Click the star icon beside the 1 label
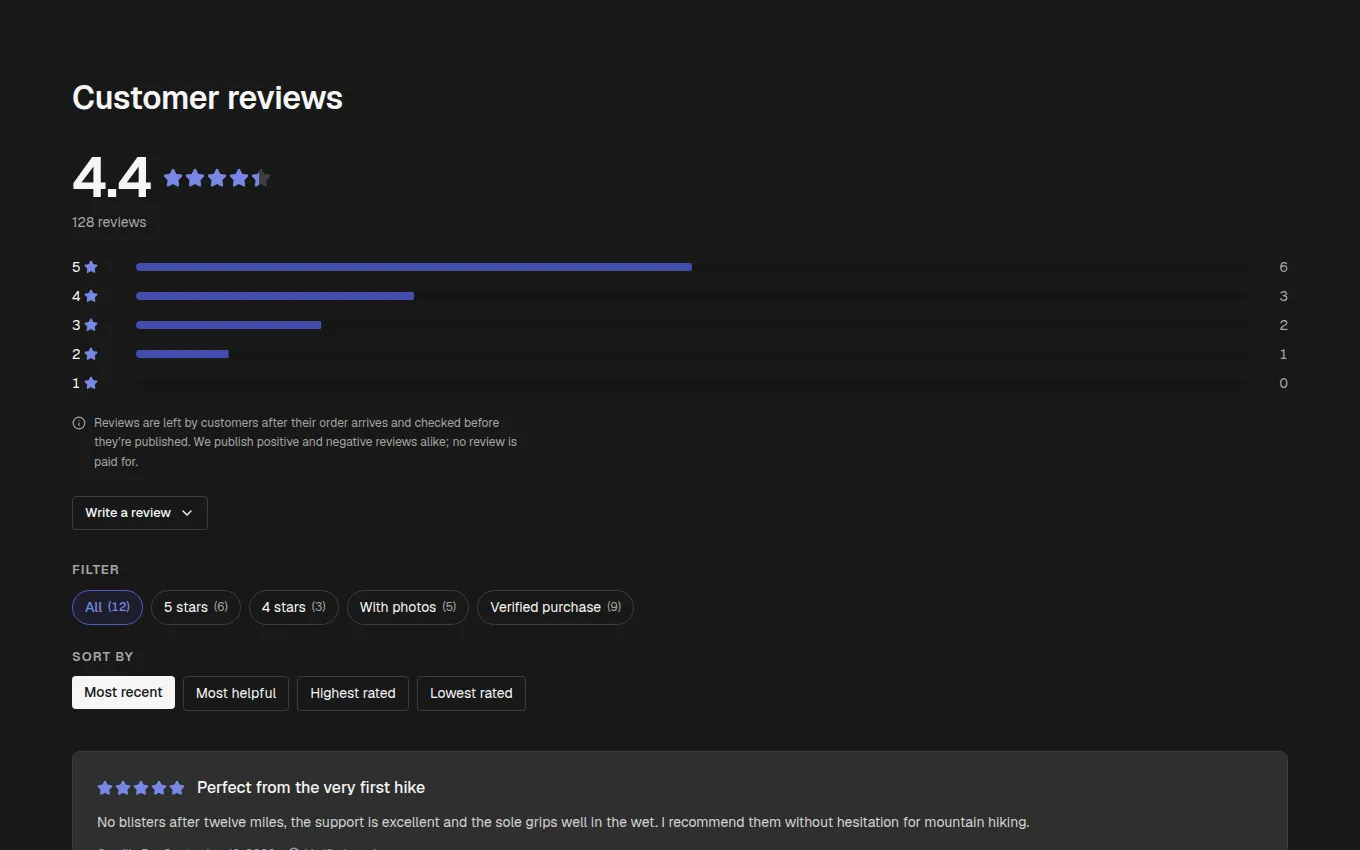 point(91,383)
